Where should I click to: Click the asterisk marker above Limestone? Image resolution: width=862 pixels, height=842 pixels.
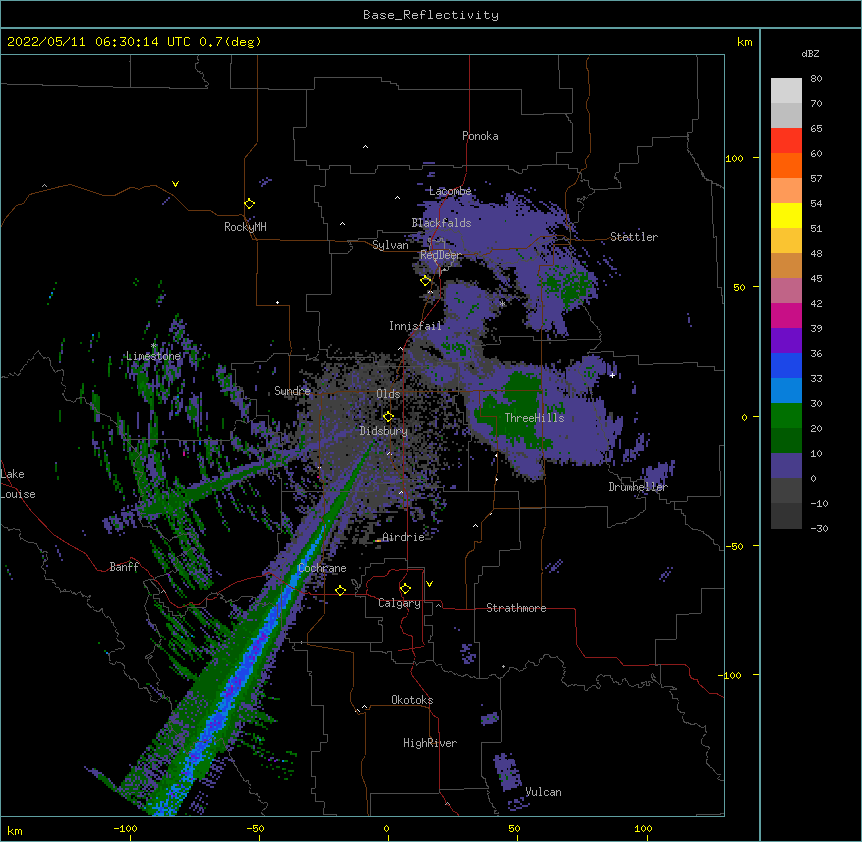(153, 345)
